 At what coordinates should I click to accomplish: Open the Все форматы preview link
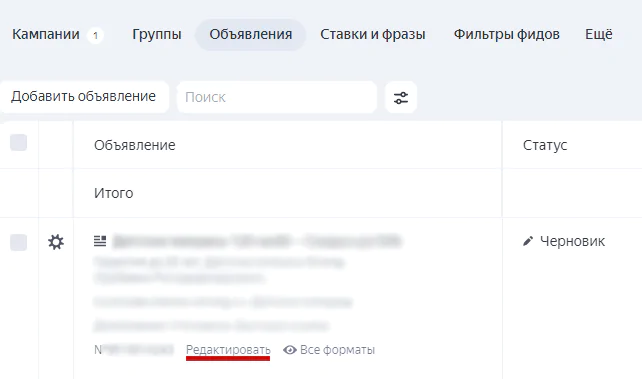[337, 350]
